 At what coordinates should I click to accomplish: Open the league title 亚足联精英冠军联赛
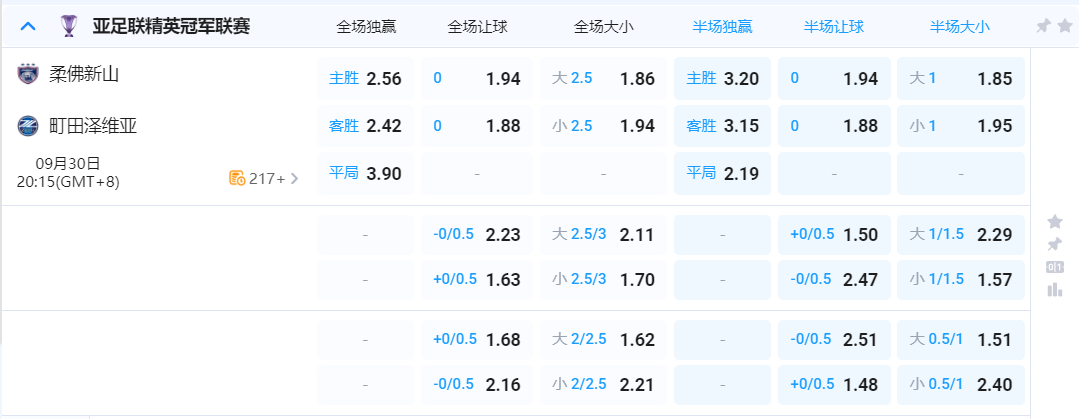(171, 27)
